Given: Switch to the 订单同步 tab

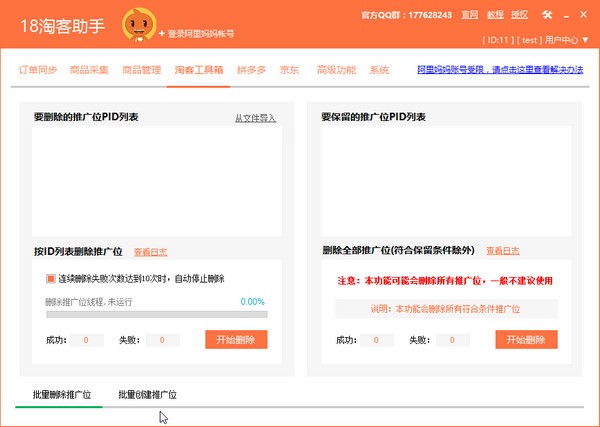Looking at the screenshot, I should coord(38,70).
